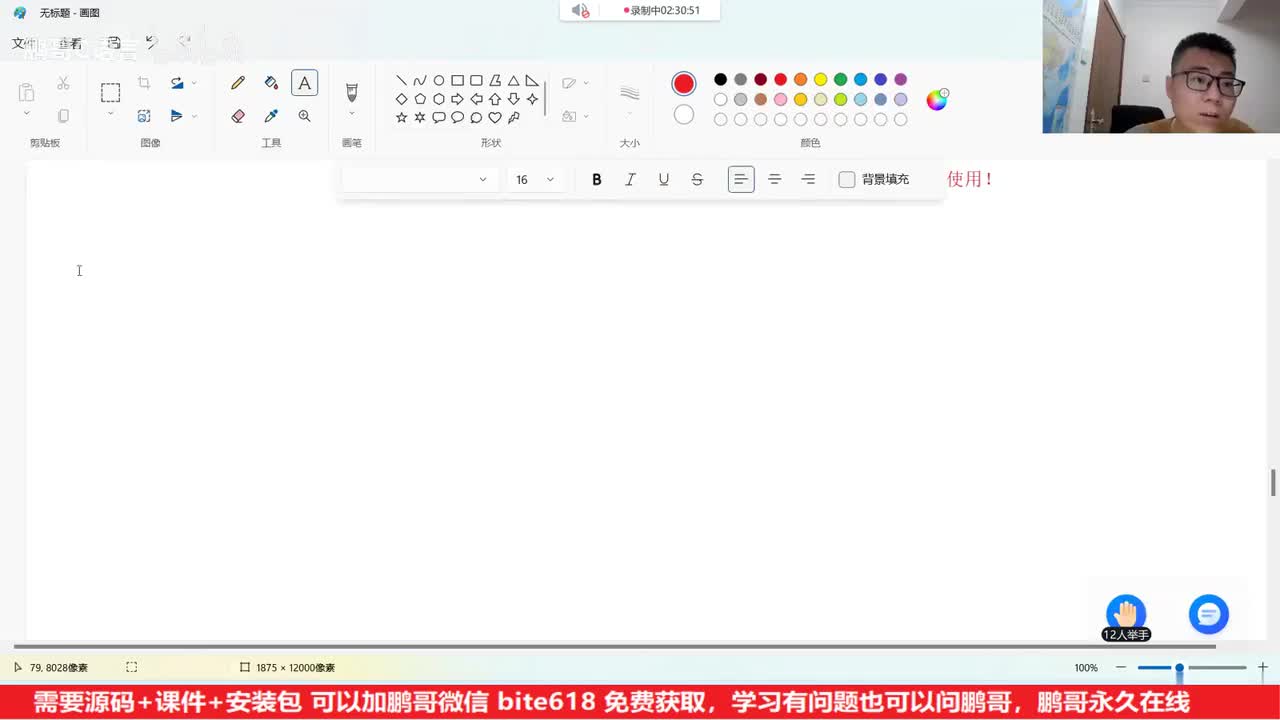Screen dimensions: 1280x720
Task: Open the 查看 menu
Action: click(70, 43)
